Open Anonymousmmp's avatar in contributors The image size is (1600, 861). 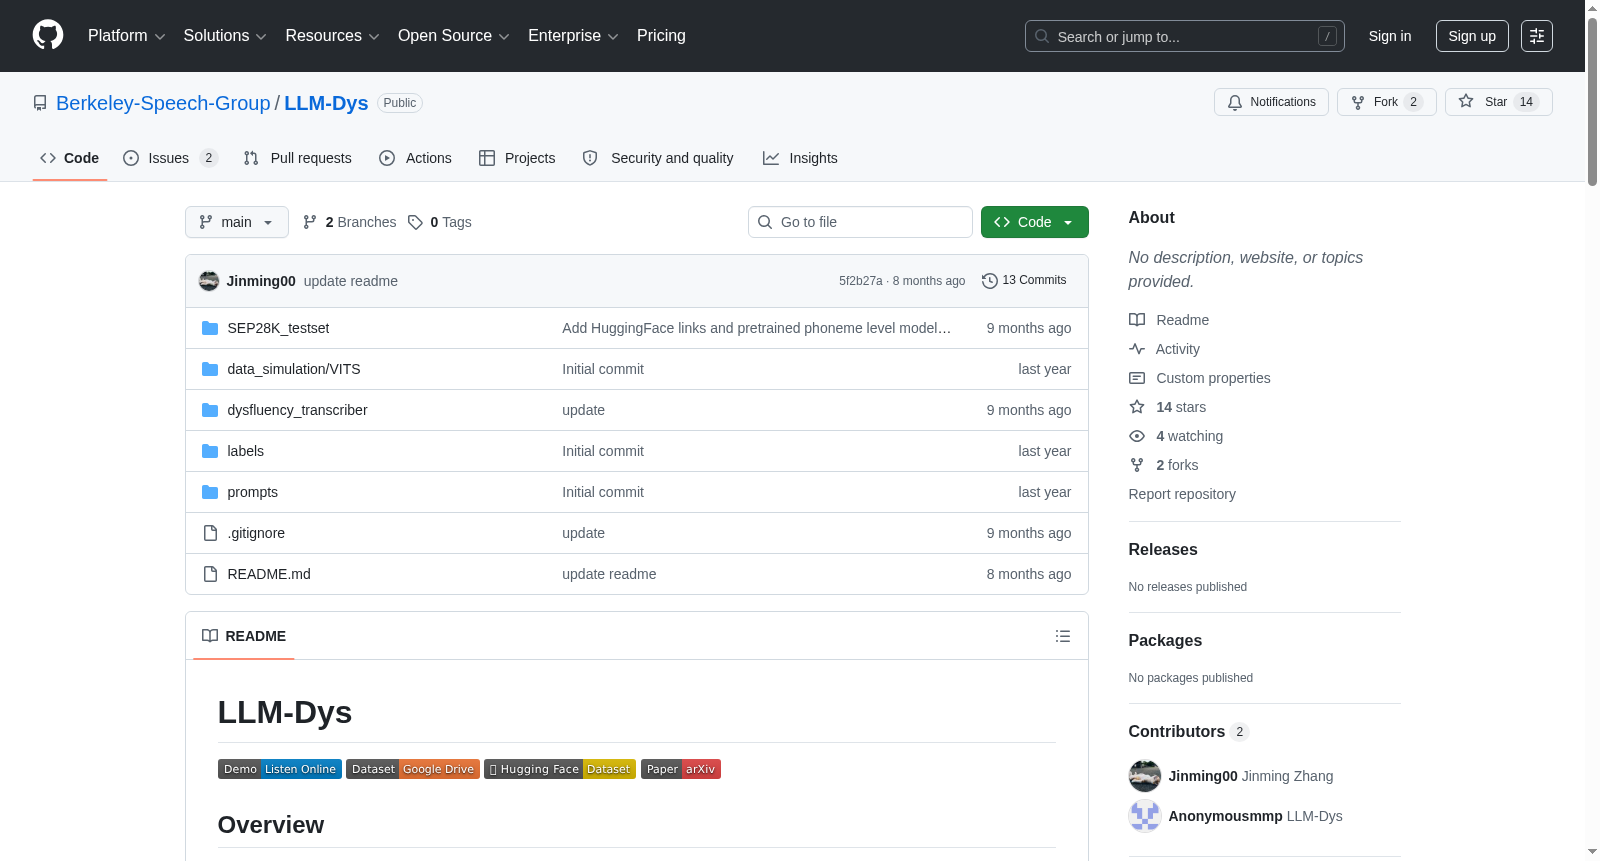(x=1145, y=816)
